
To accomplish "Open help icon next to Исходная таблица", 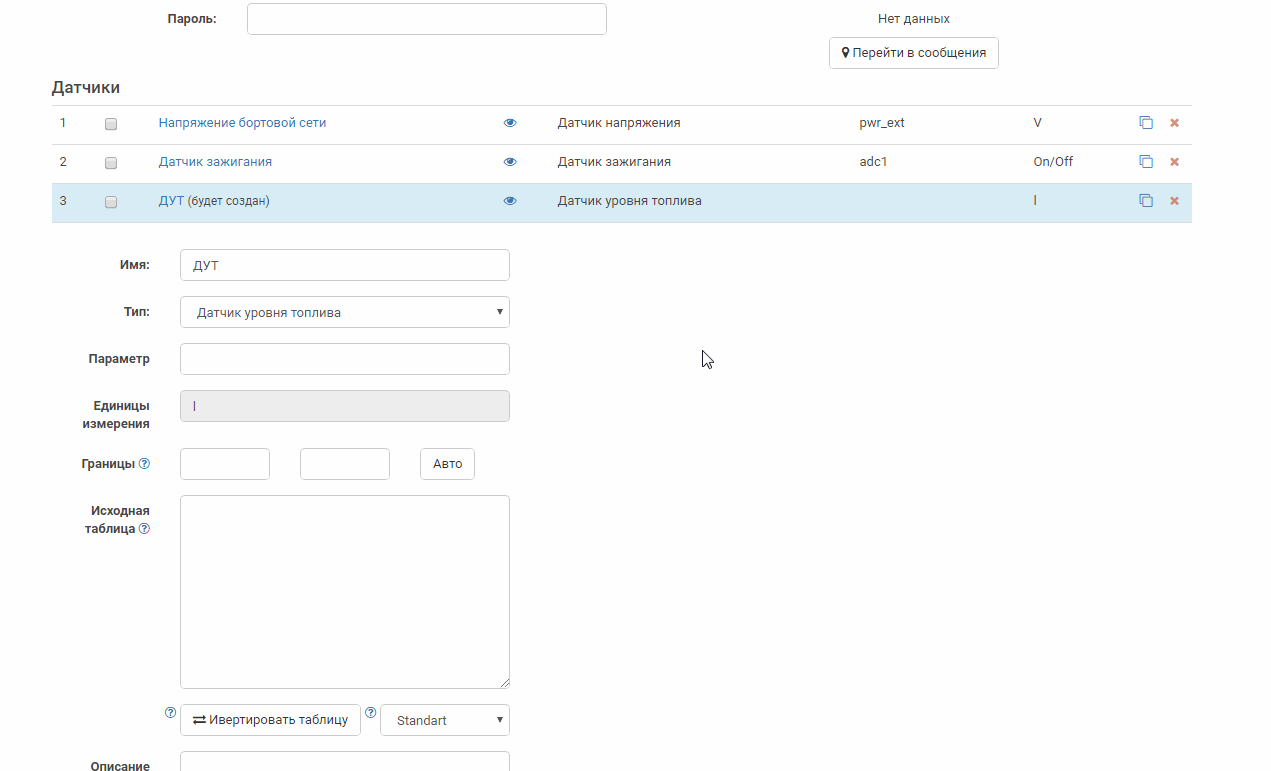I will pos(144,529).
